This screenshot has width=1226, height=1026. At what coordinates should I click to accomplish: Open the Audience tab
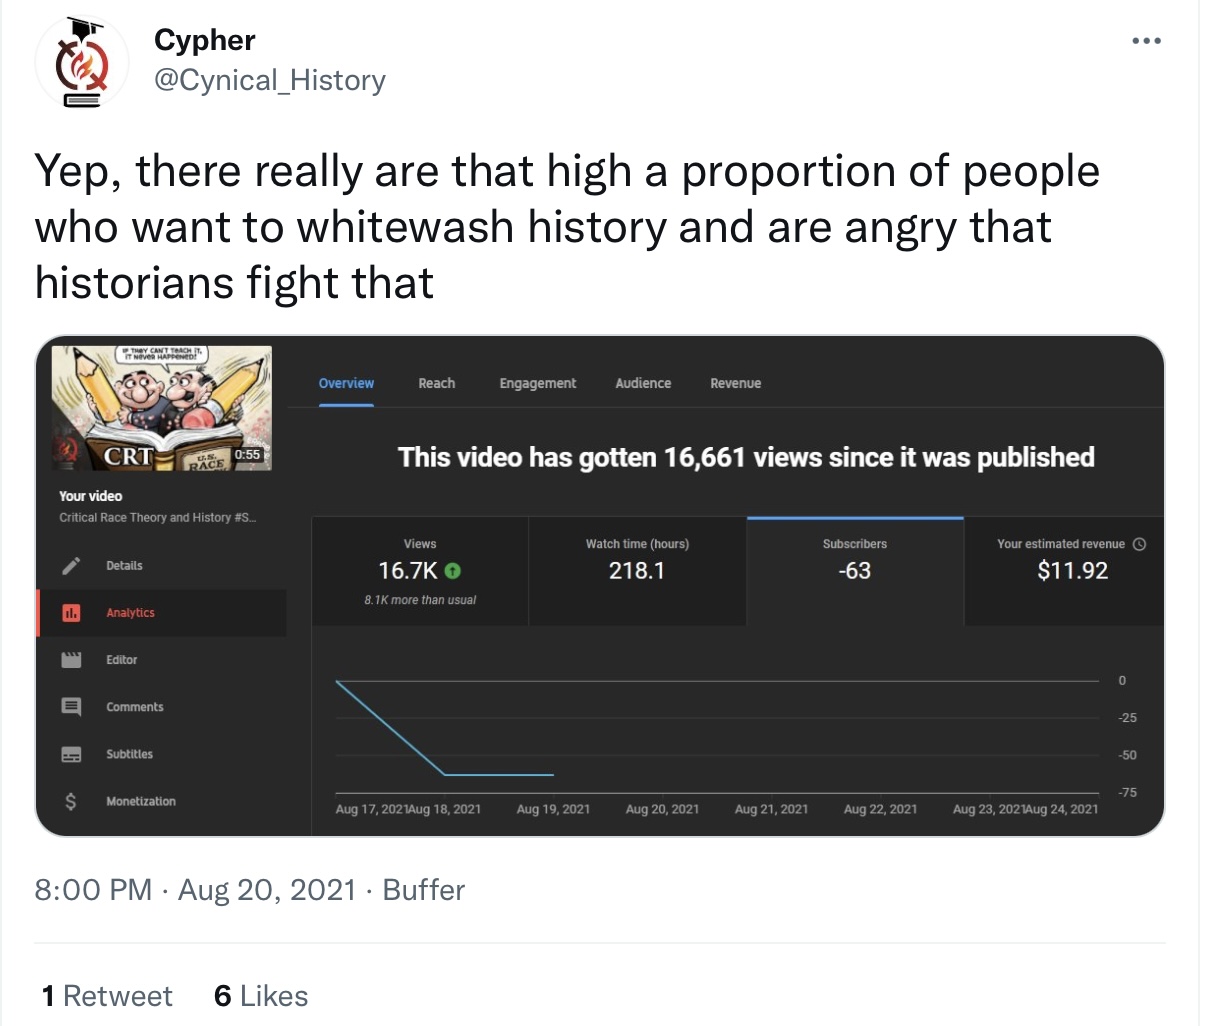(643, 383)
